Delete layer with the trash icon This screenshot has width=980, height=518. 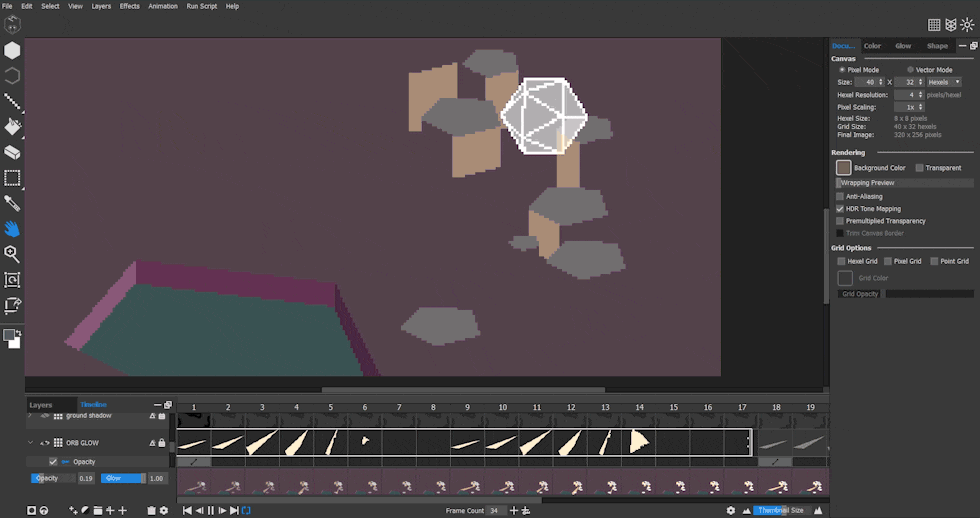tap(151, 510)
